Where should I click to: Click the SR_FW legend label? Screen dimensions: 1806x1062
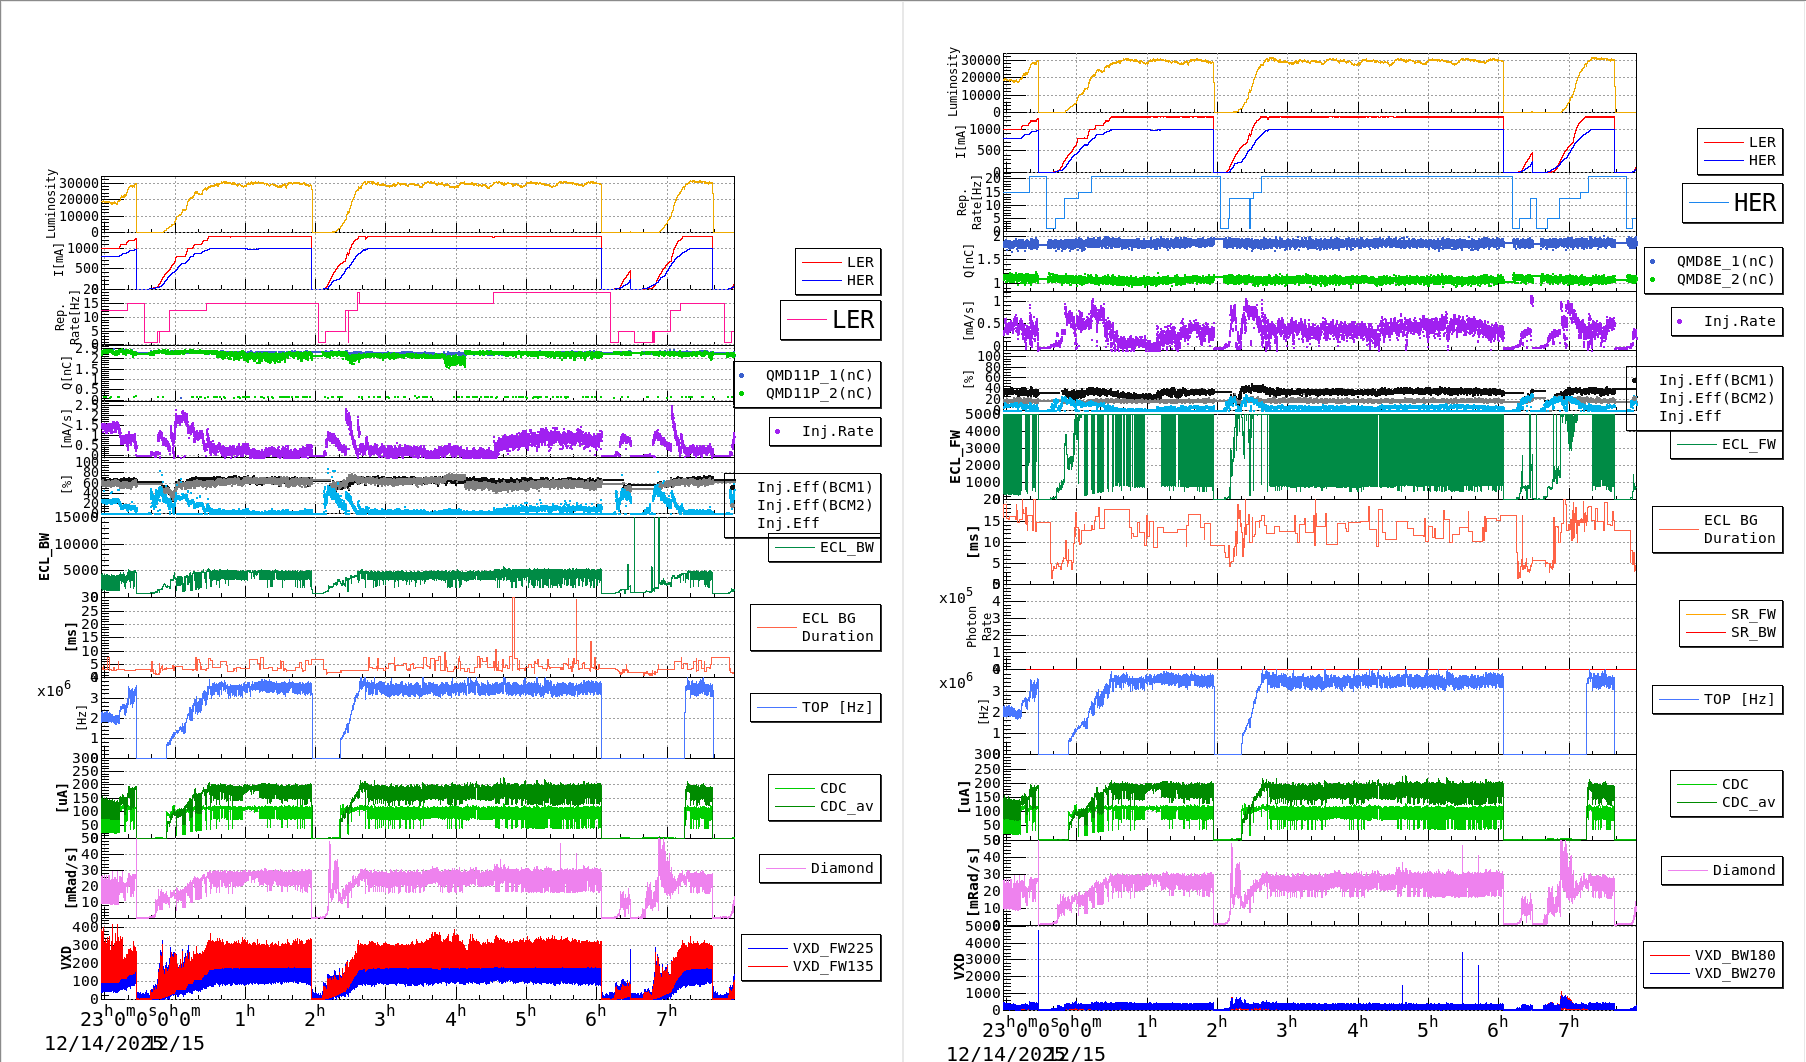[1753, 614]
